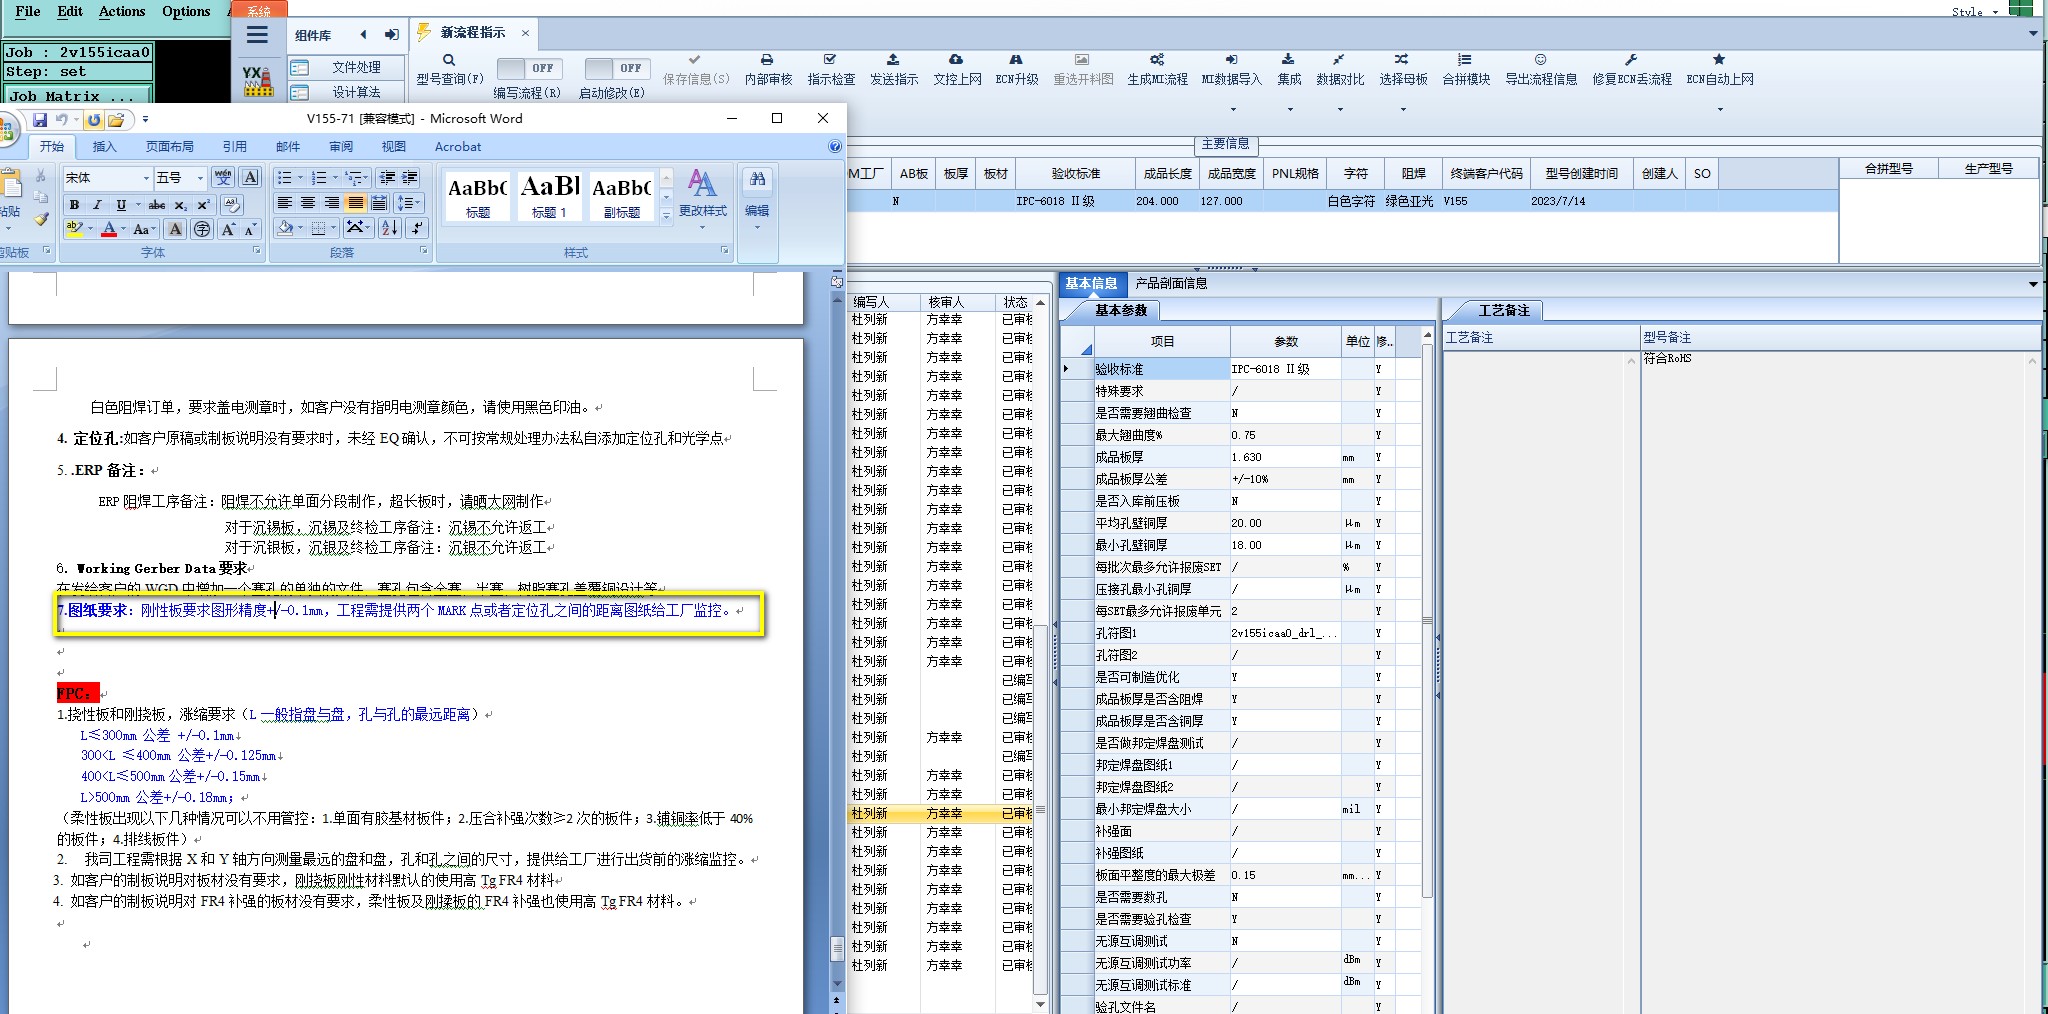The image size is (2048, 1014).
Task: Open the Options menu
Action: (186, 11)
